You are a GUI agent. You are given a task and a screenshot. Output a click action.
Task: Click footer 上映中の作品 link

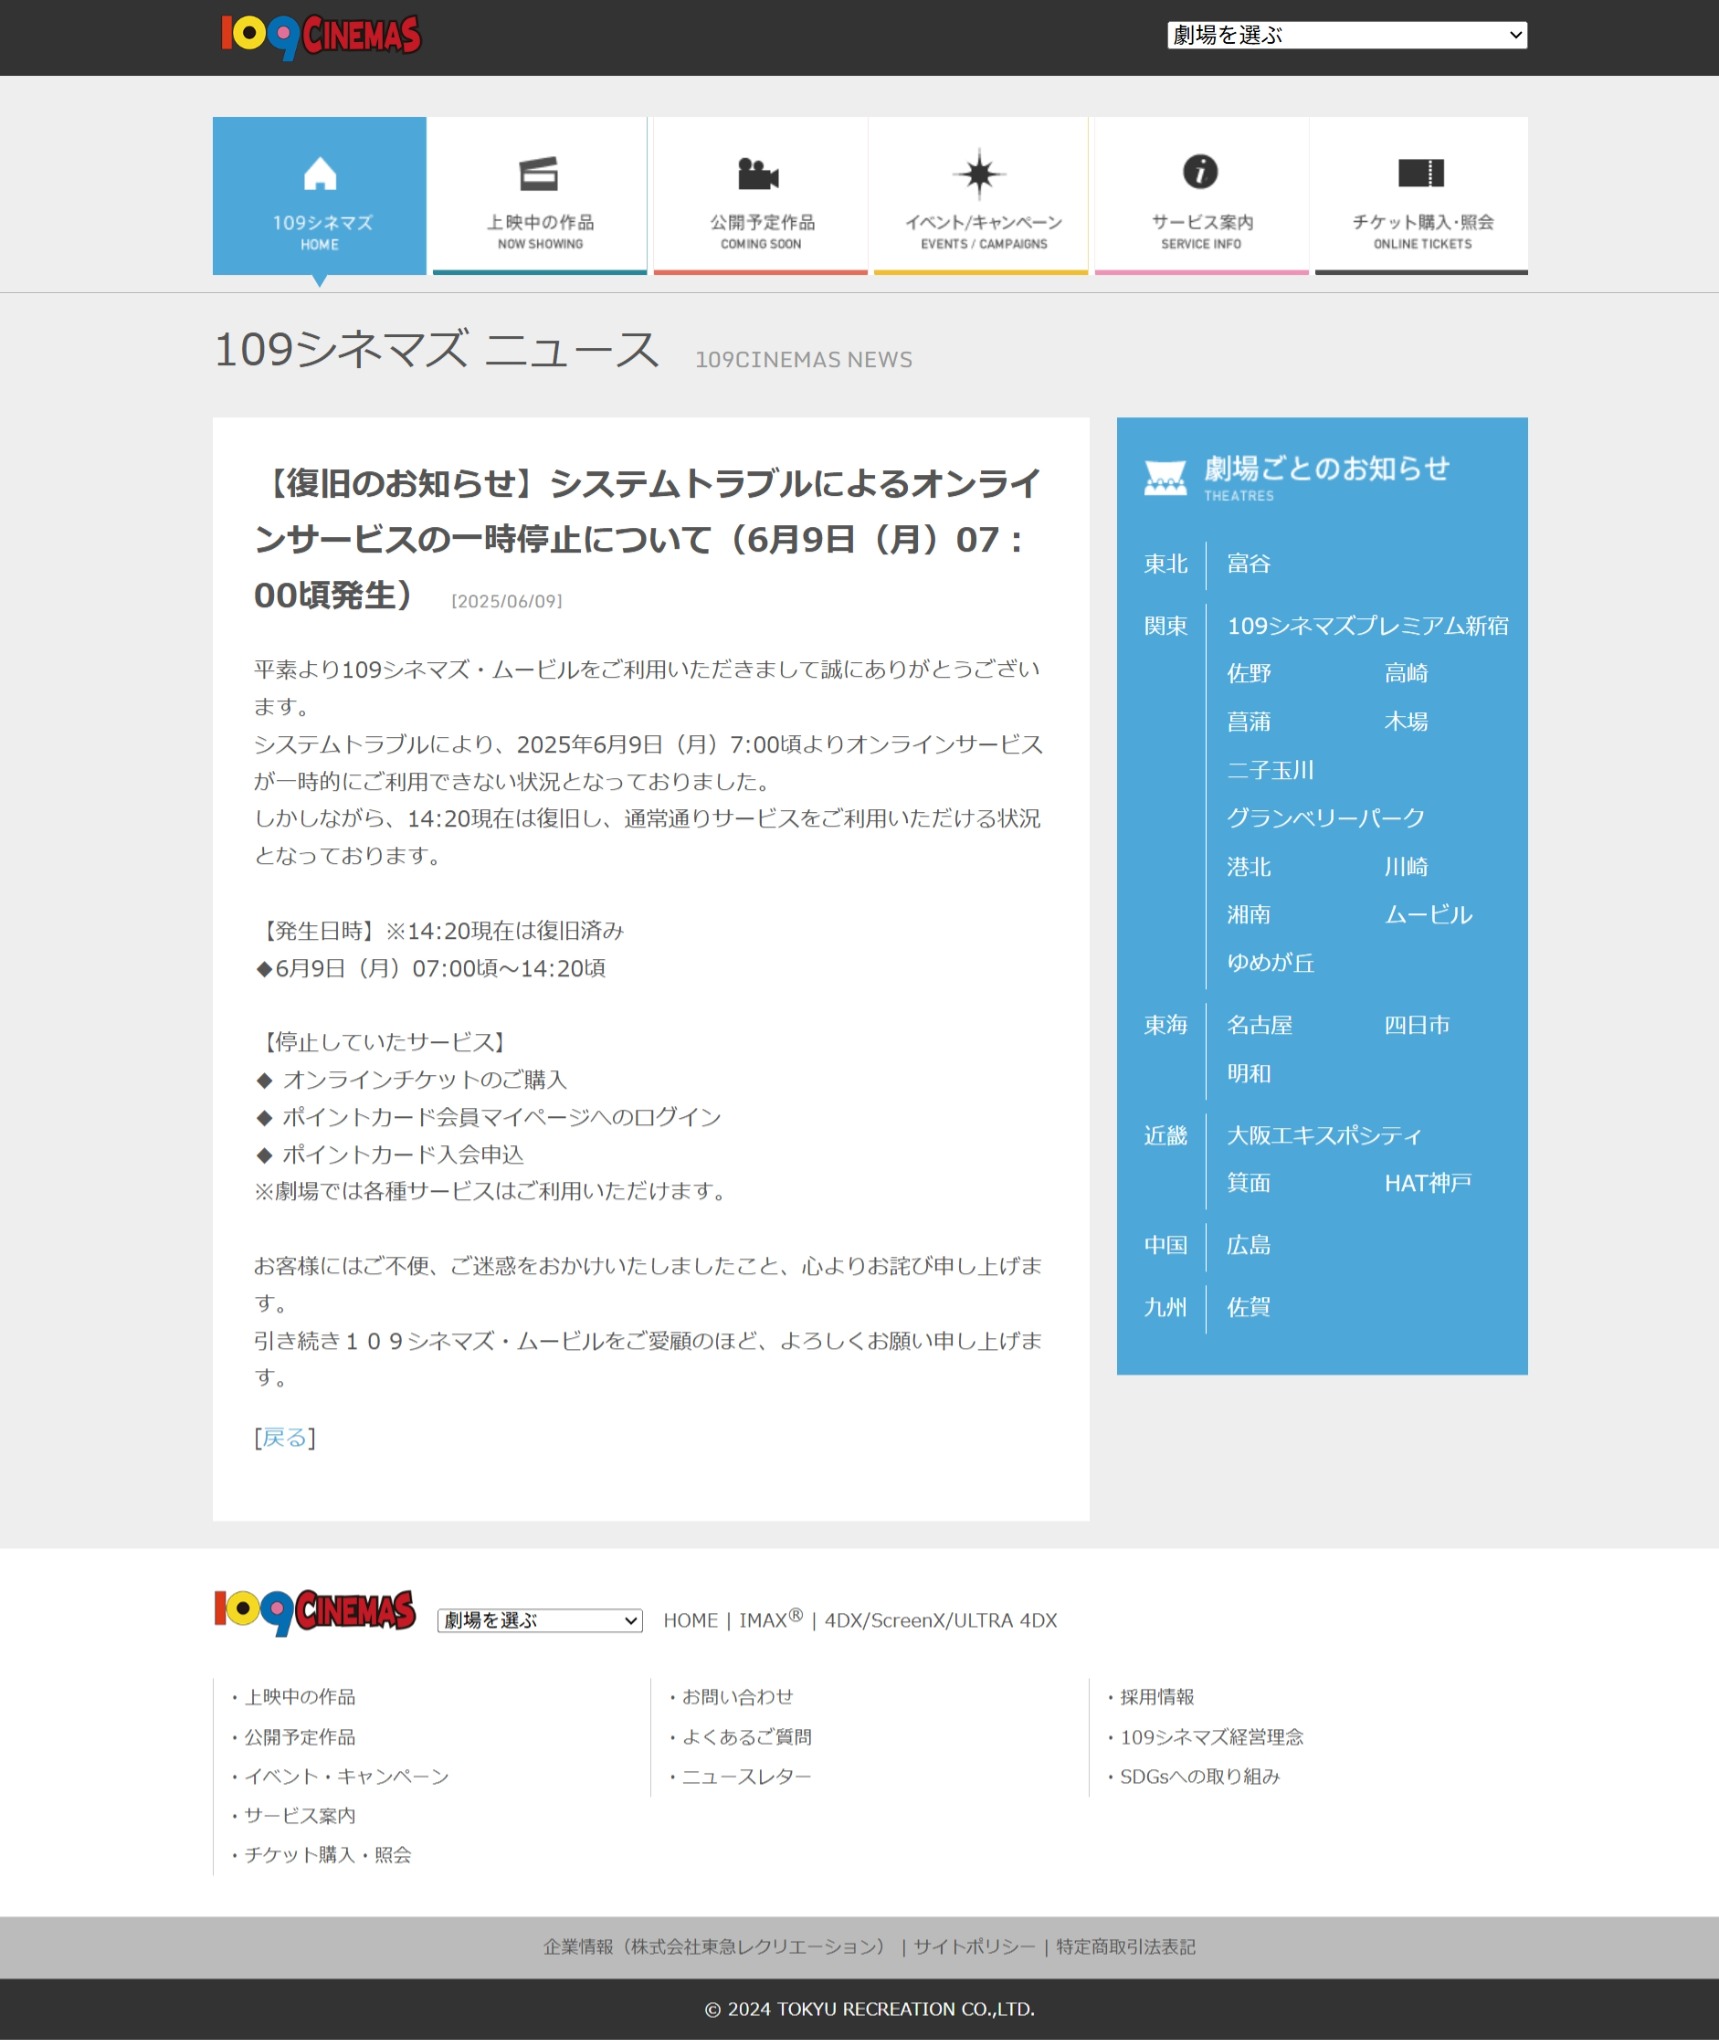click(x=300, y=1697)
